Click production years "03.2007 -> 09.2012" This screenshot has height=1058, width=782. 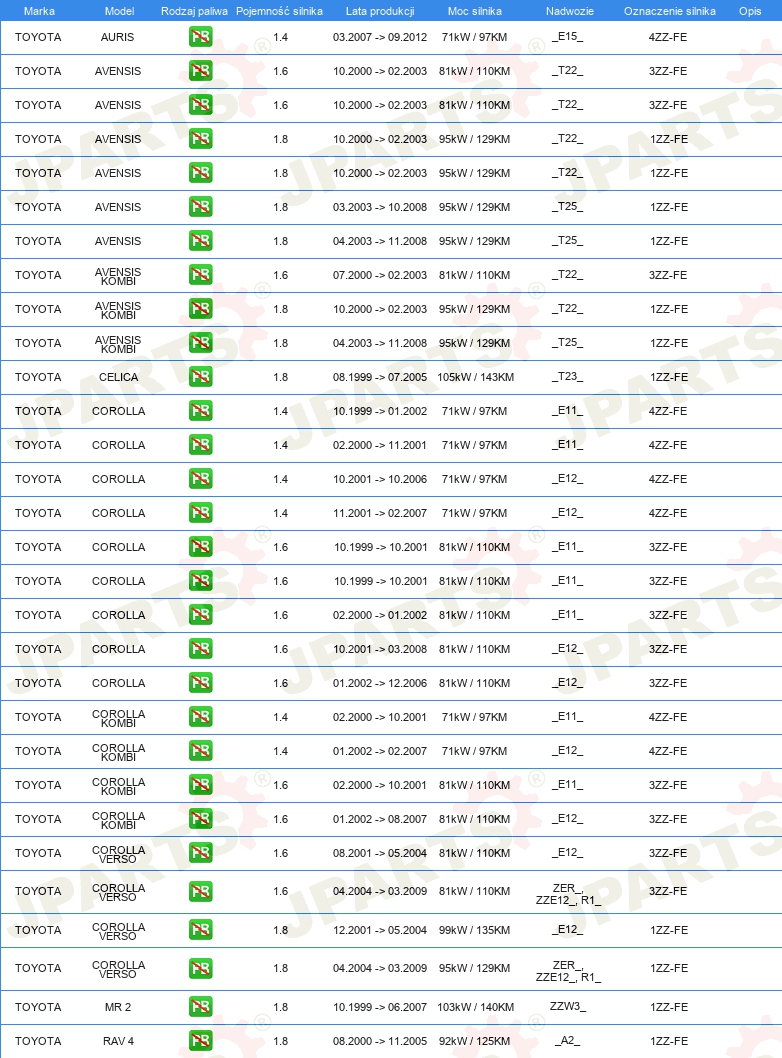[x=380, y=37]
